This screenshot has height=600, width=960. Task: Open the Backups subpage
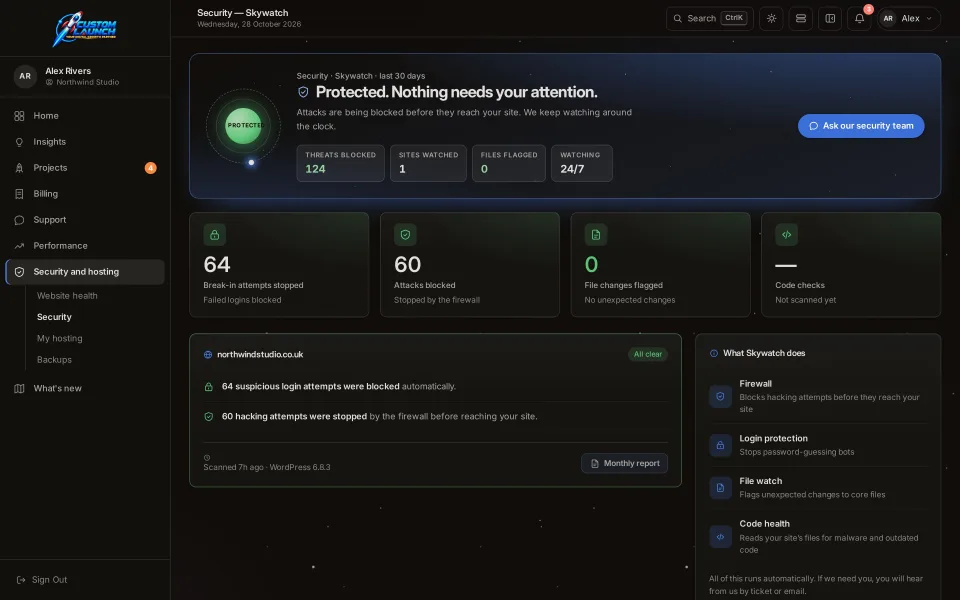(54, 360)
